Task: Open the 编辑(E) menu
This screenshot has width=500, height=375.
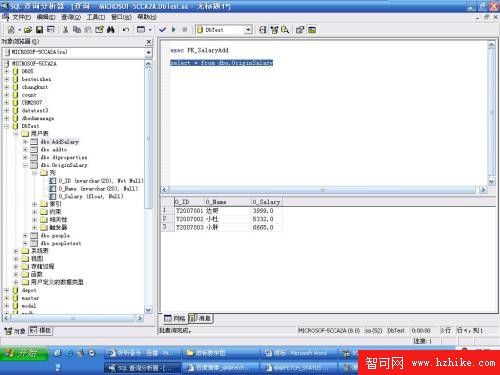Action: [46, 17]
